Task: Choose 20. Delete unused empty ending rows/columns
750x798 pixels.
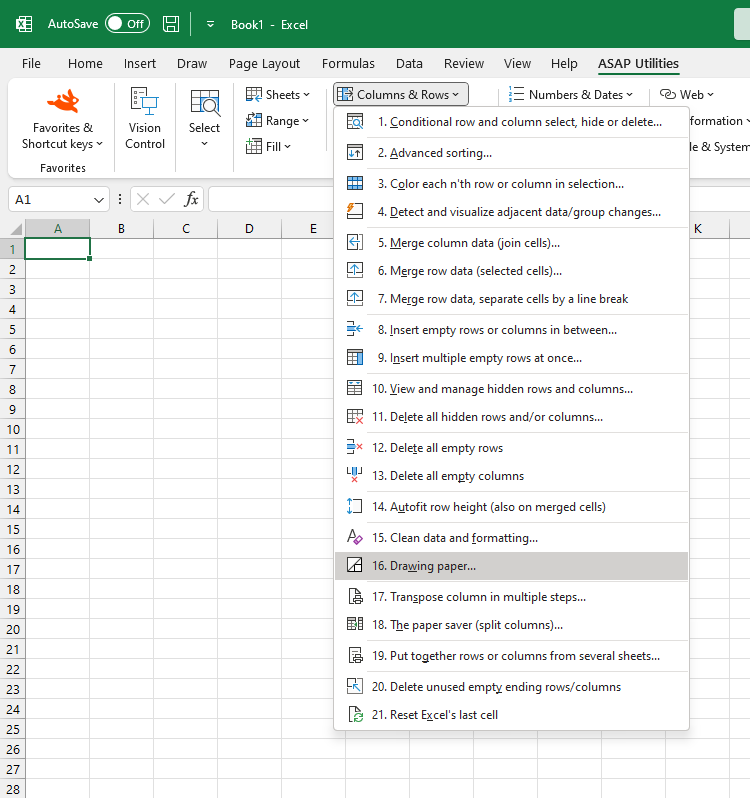Action: click(x=511, y=687)
